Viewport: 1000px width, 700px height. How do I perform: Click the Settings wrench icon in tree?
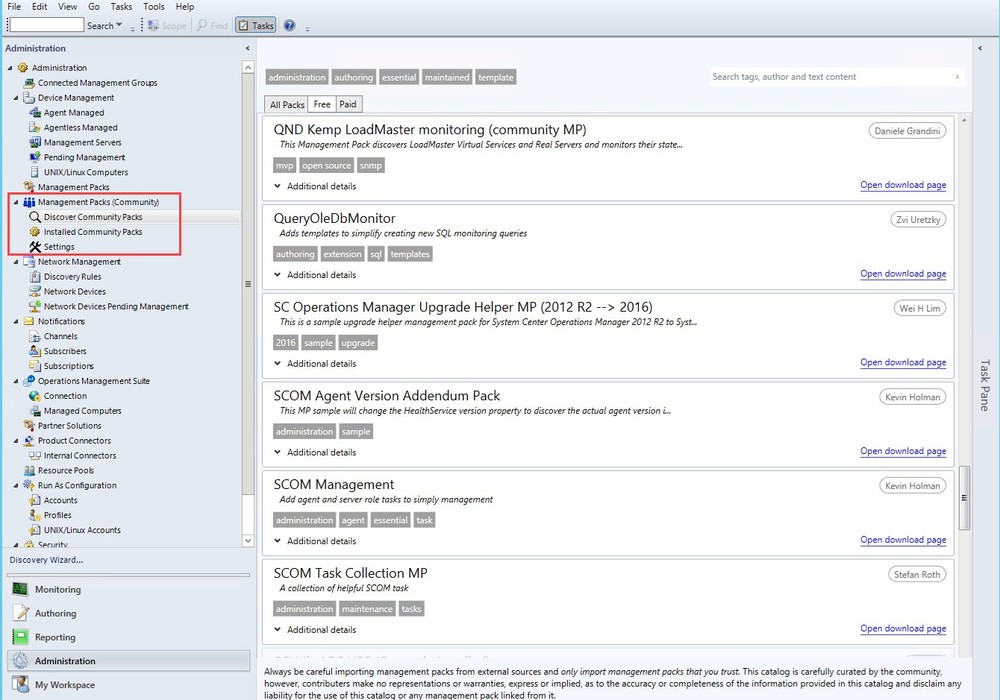pyautogui.click(x=35, y=247)
